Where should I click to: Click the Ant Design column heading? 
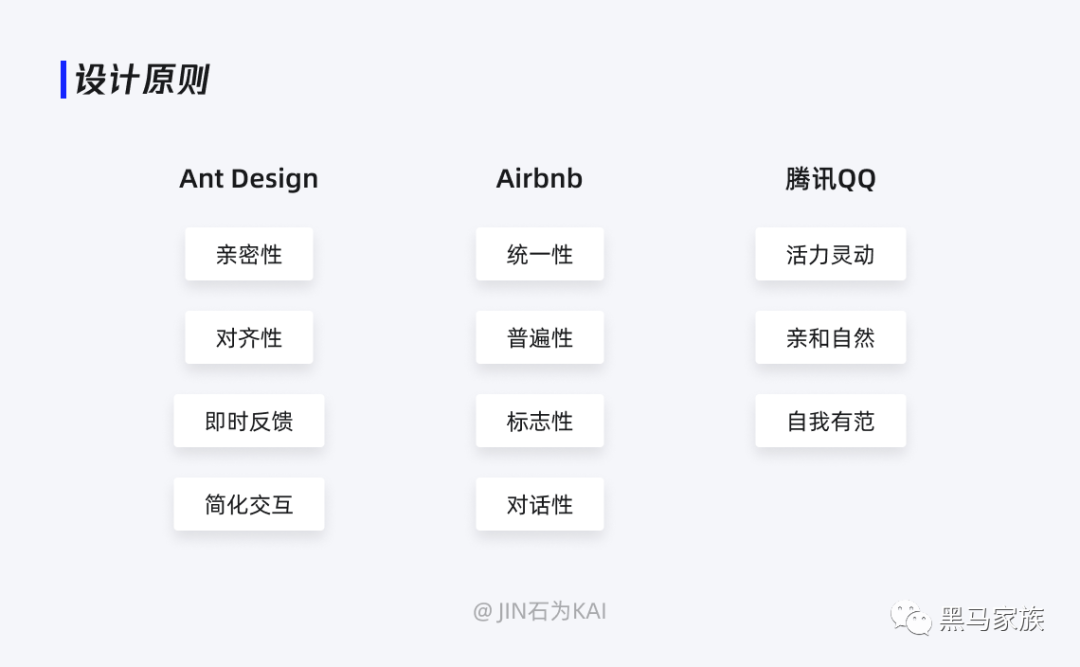(249, 178)
